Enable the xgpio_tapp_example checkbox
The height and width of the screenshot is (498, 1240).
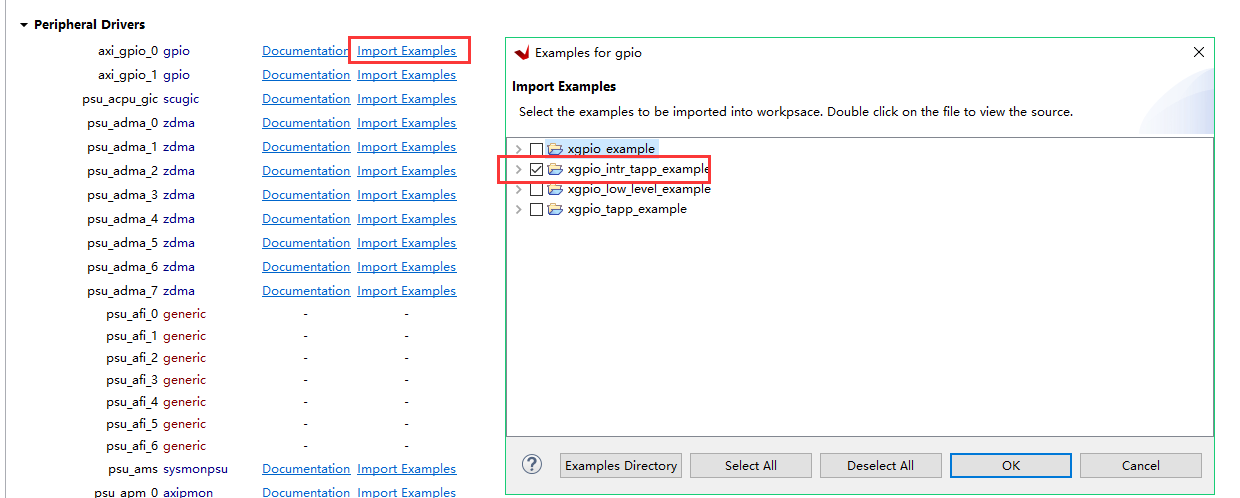pos(536,209)
